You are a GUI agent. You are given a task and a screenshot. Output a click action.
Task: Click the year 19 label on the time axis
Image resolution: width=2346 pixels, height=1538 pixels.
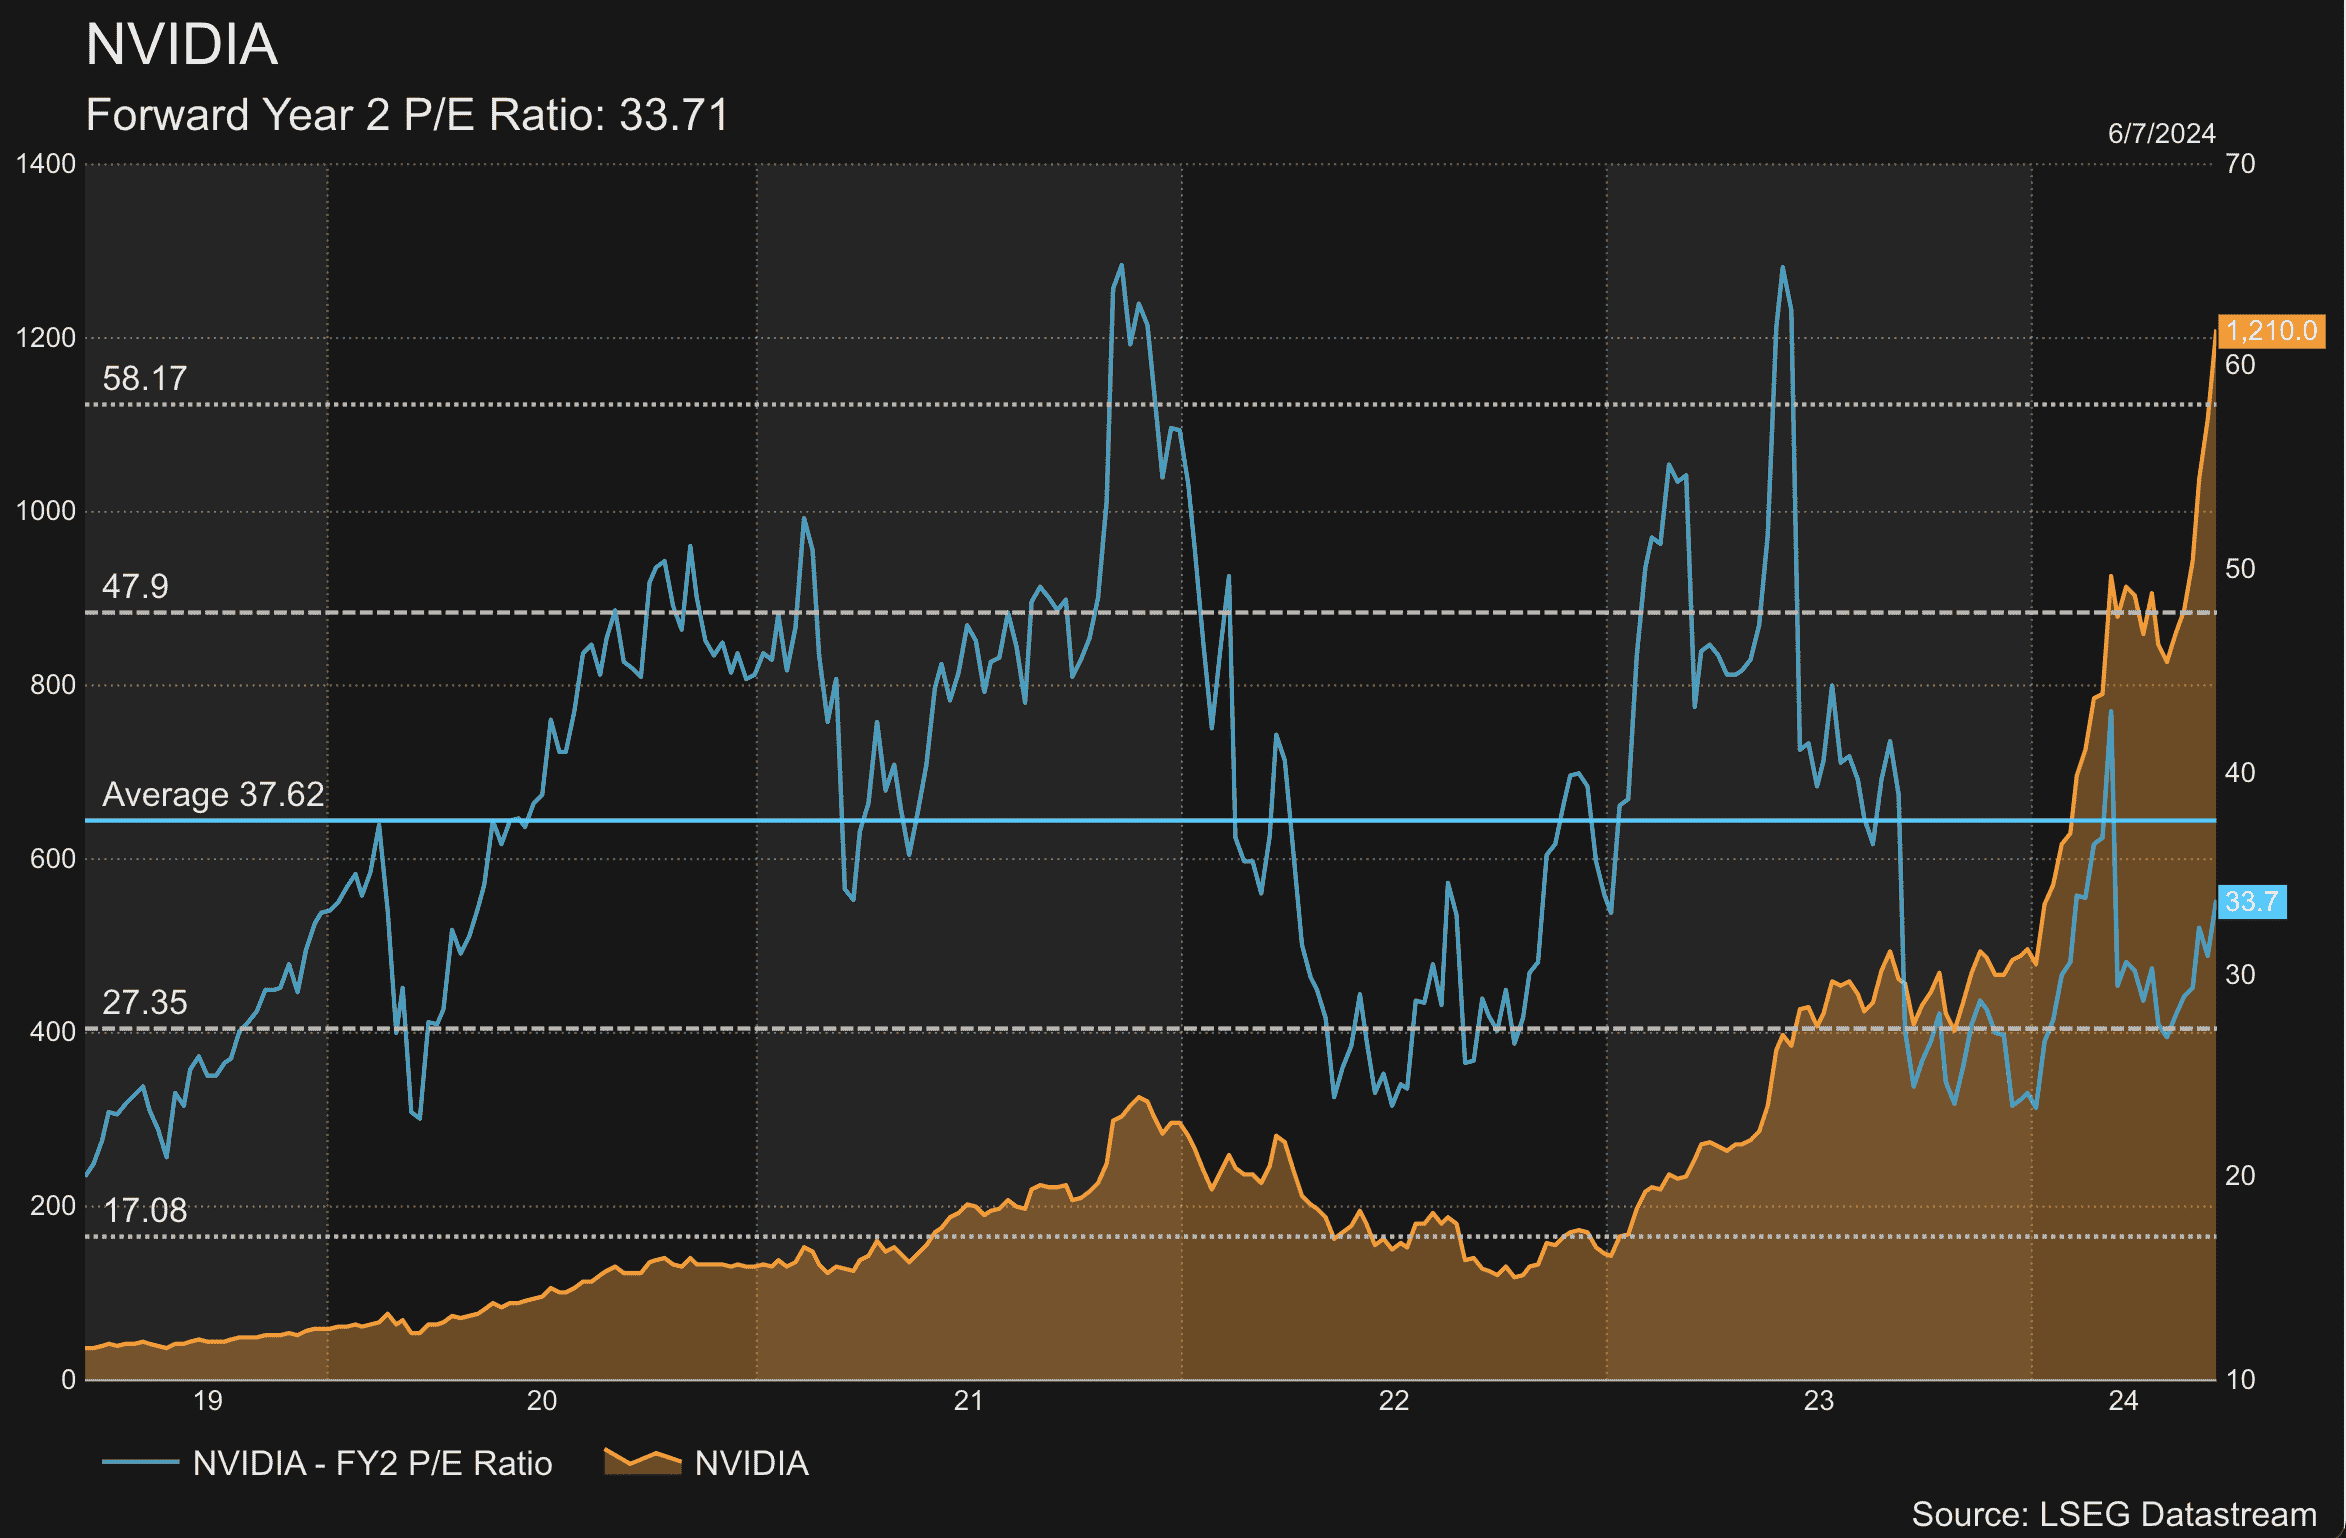point(207,1401)
